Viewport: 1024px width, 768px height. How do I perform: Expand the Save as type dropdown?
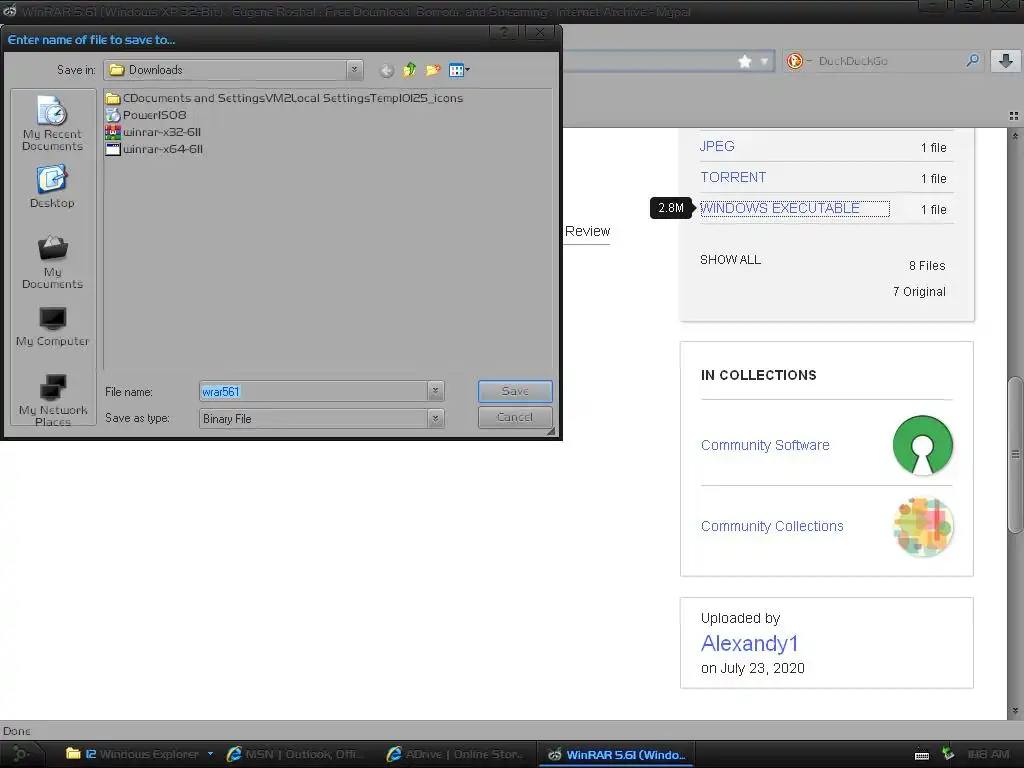pyautogui.click(x=436, y=419)
